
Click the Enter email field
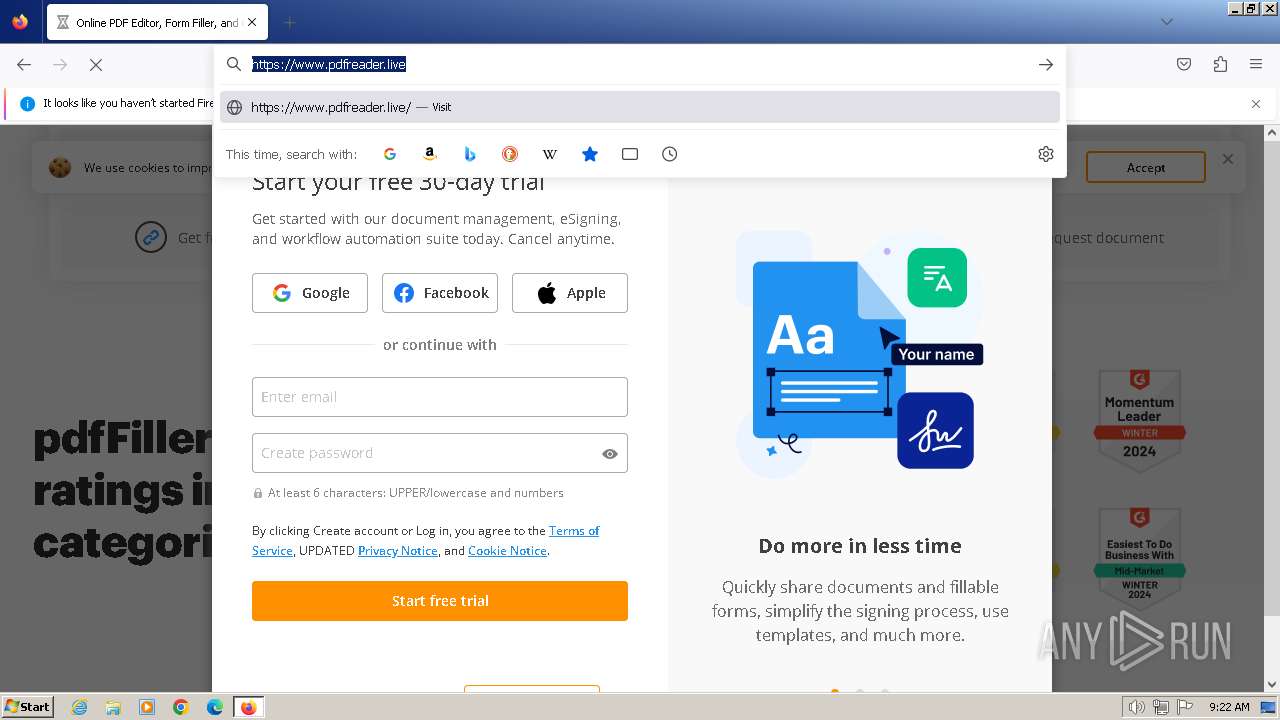[x=440, y=397]
